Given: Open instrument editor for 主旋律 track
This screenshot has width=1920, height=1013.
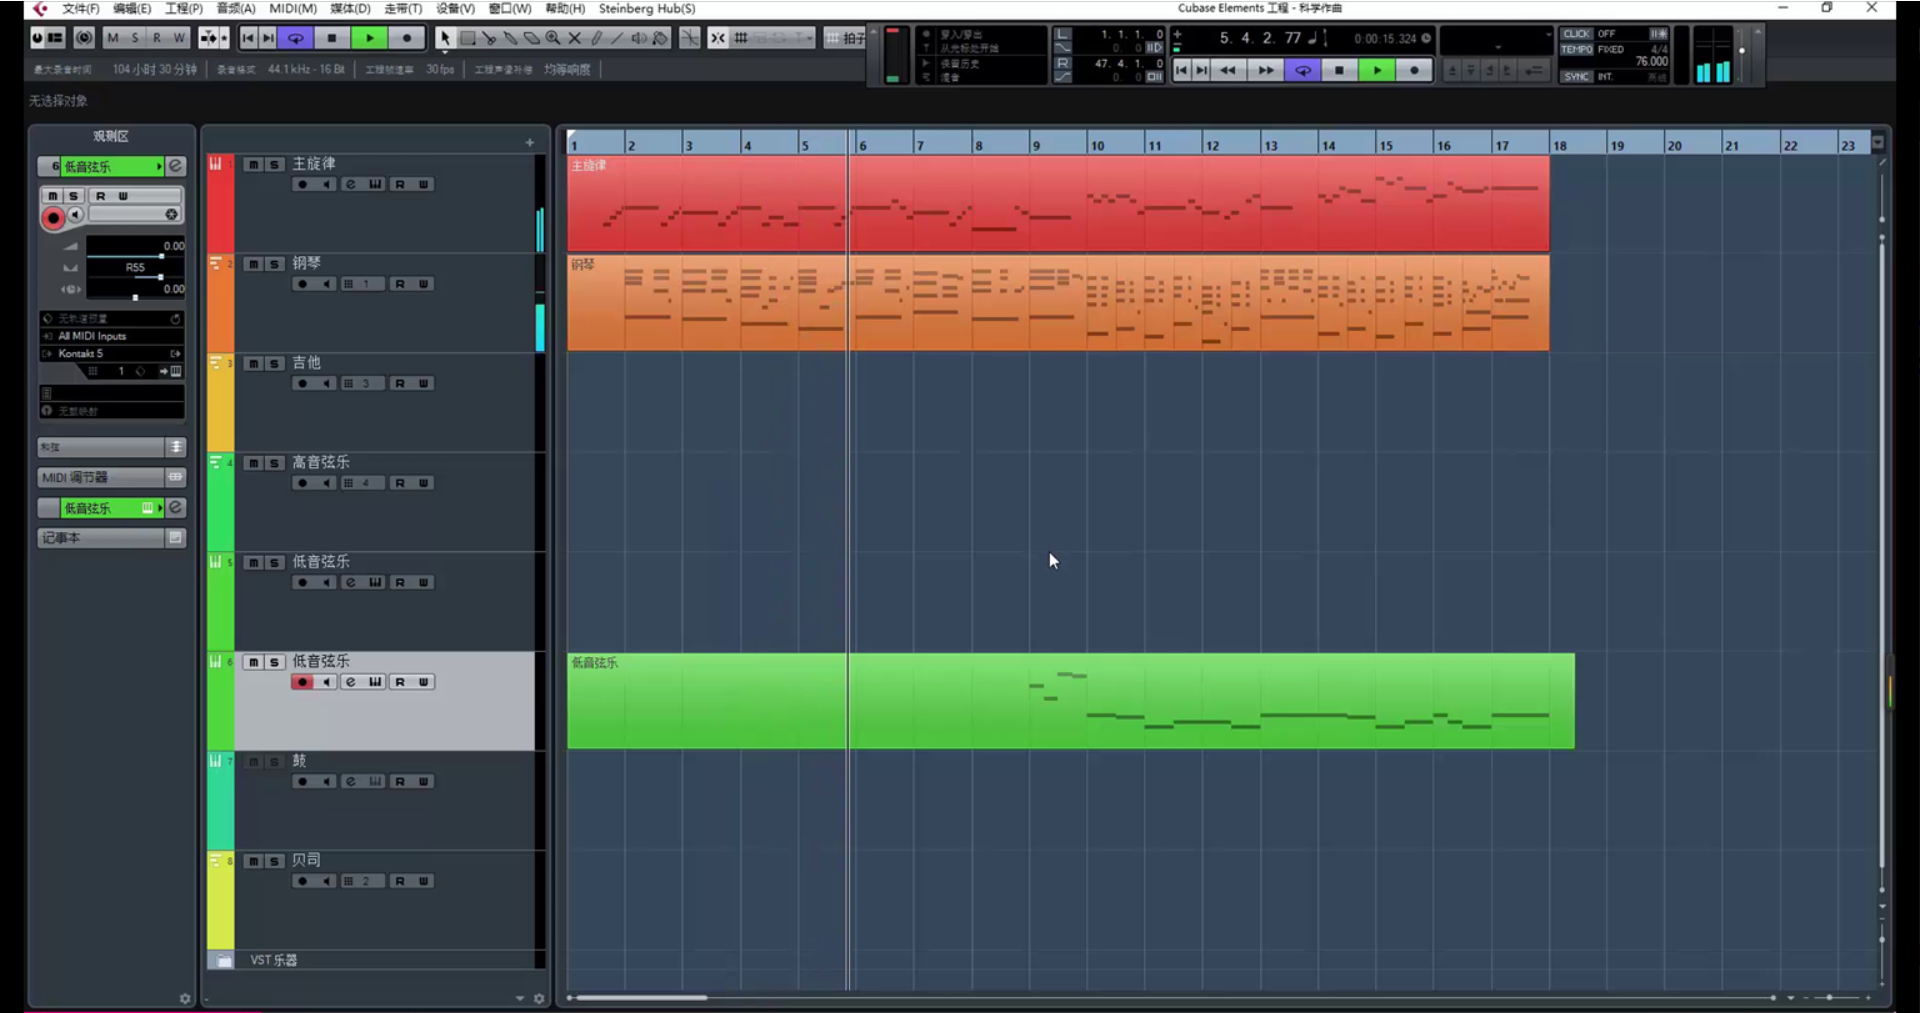Looking at the screenshot, I should [x=375, y=184].
